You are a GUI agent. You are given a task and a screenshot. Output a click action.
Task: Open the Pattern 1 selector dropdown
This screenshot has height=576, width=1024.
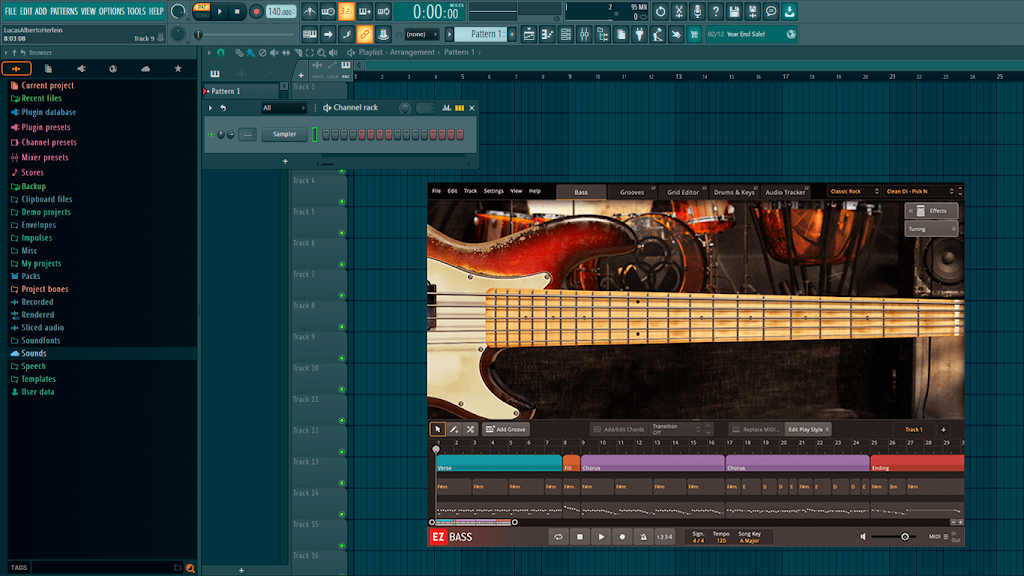[482, 34]
